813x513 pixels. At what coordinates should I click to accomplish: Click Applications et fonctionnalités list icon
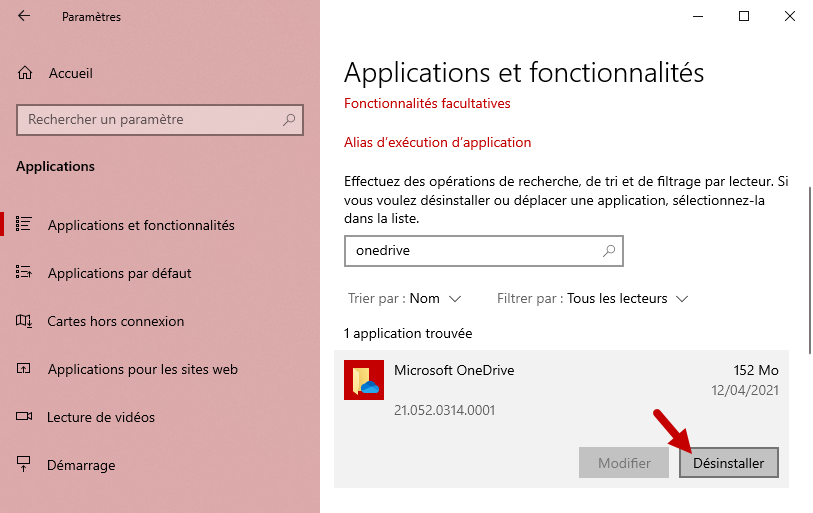pyautogui.click(x=24, y=224)
